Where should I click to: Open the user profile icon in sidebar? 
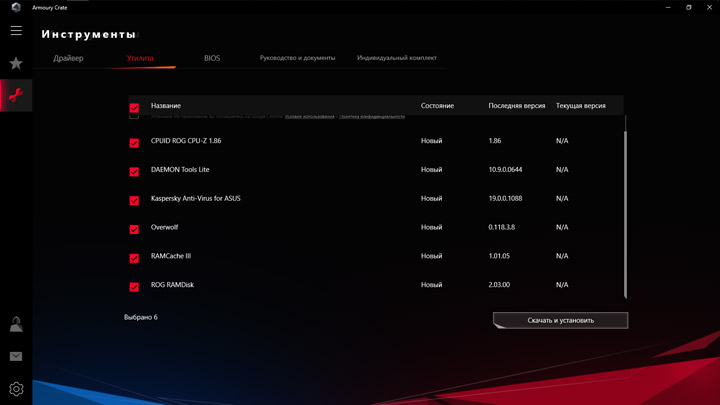click(16, 324)
